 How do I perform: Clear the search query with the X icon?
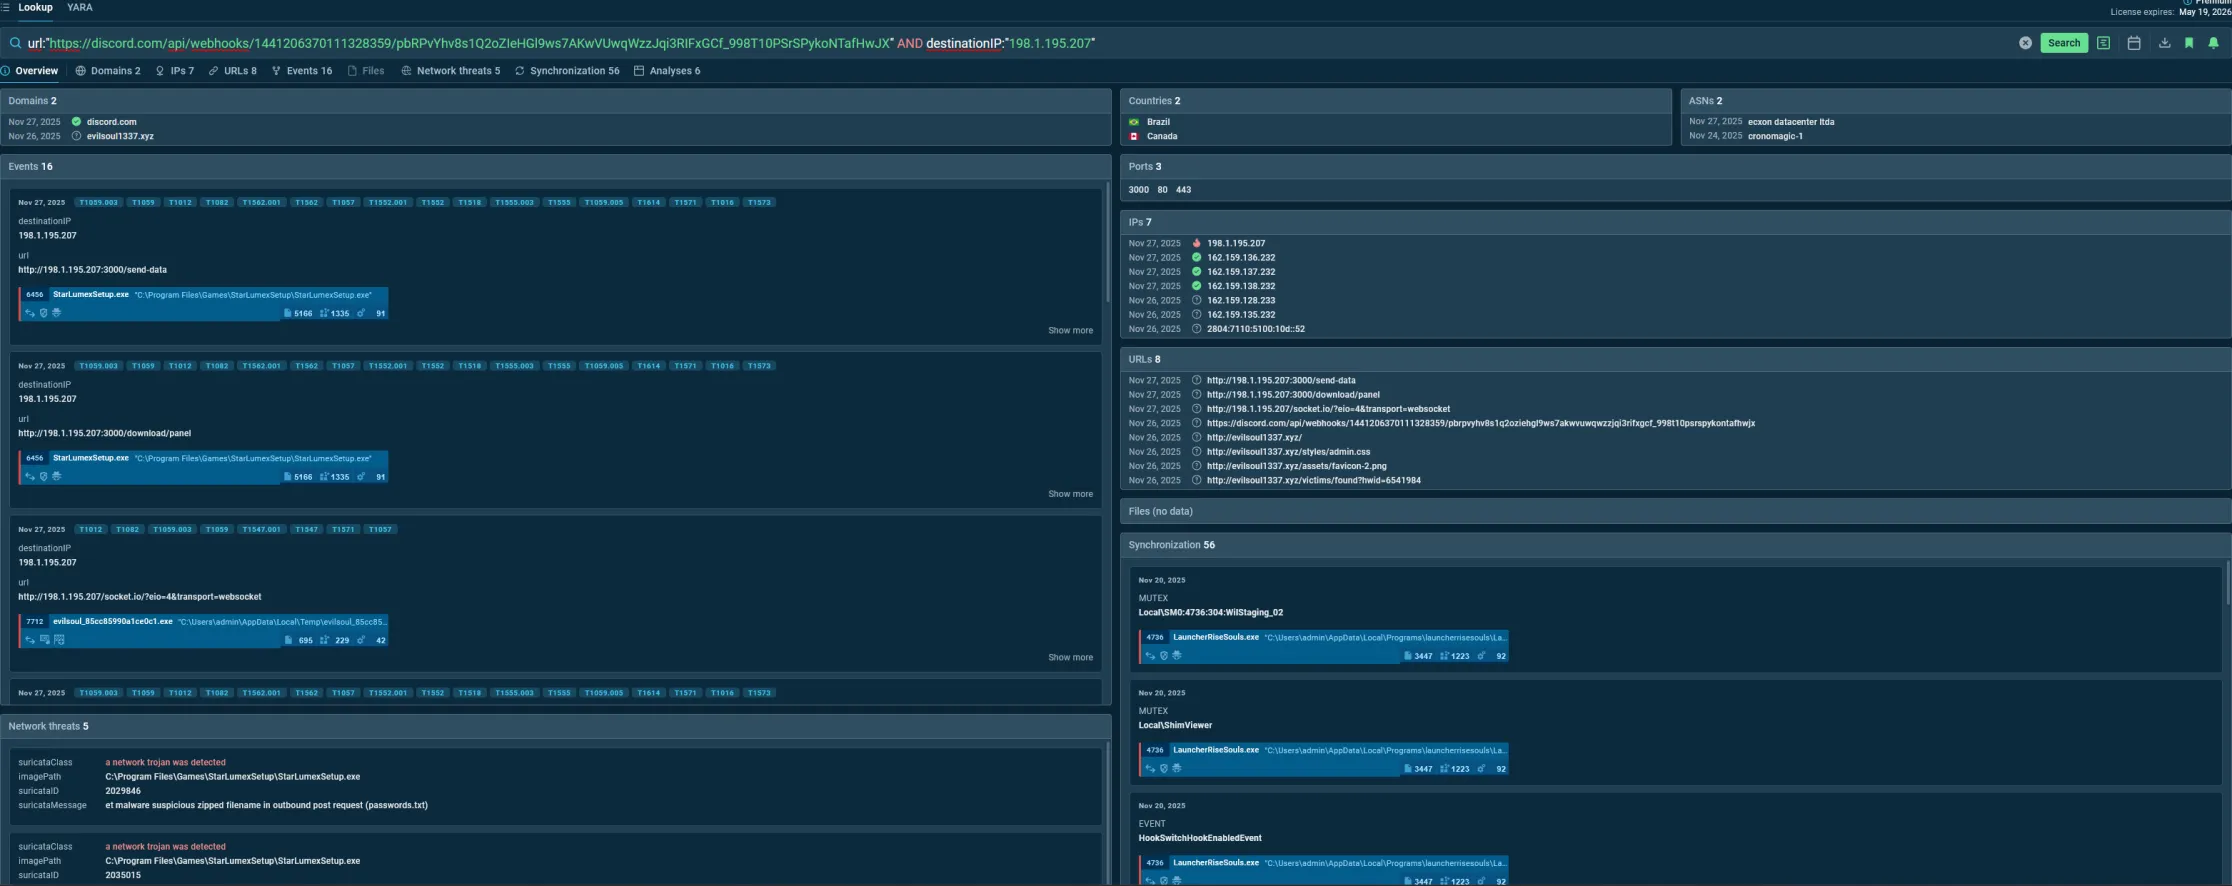coord(2025,43)
